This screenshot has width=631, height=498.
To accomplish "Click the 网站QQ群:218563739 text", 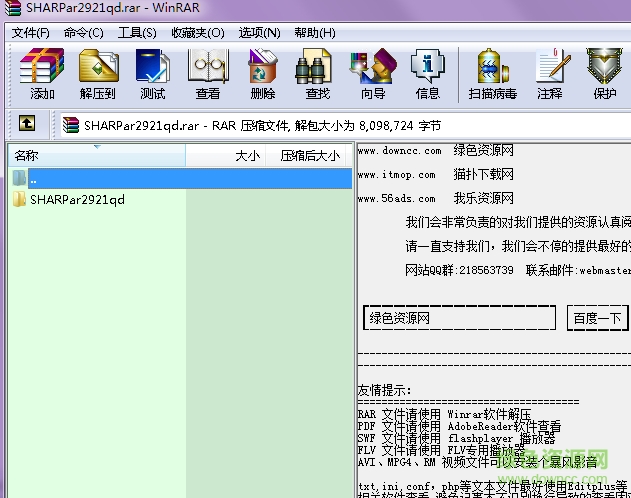I will [459, 270].
